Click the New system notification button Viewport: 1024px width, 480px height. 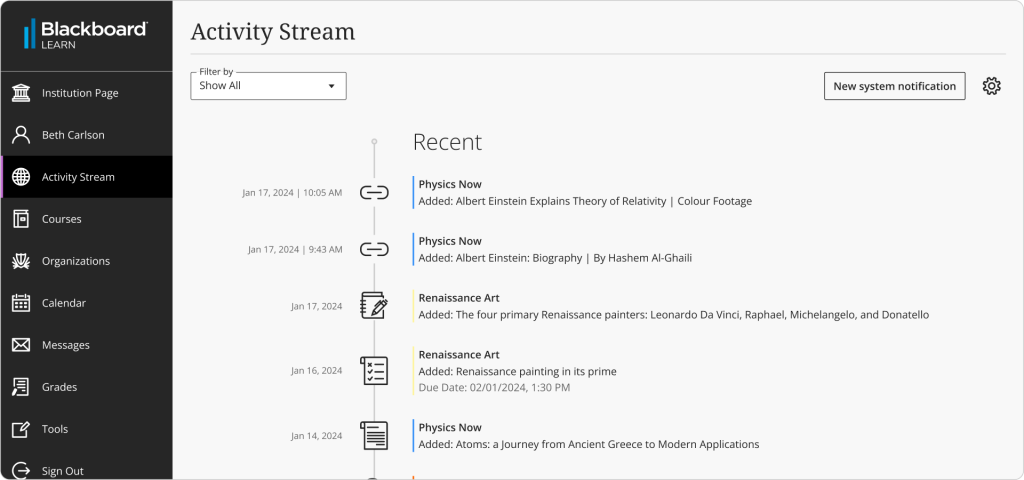click(x=894, y=86)
